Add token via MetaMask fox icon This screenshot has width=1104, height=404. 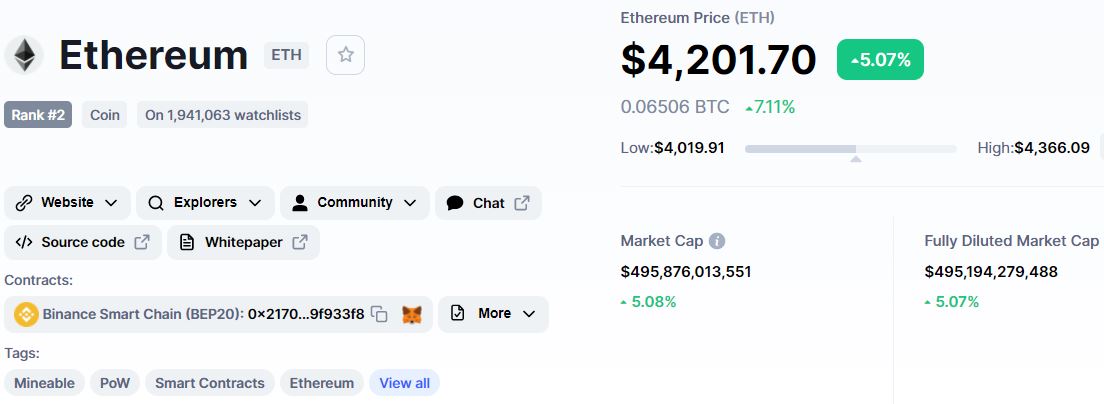[412, 314]
